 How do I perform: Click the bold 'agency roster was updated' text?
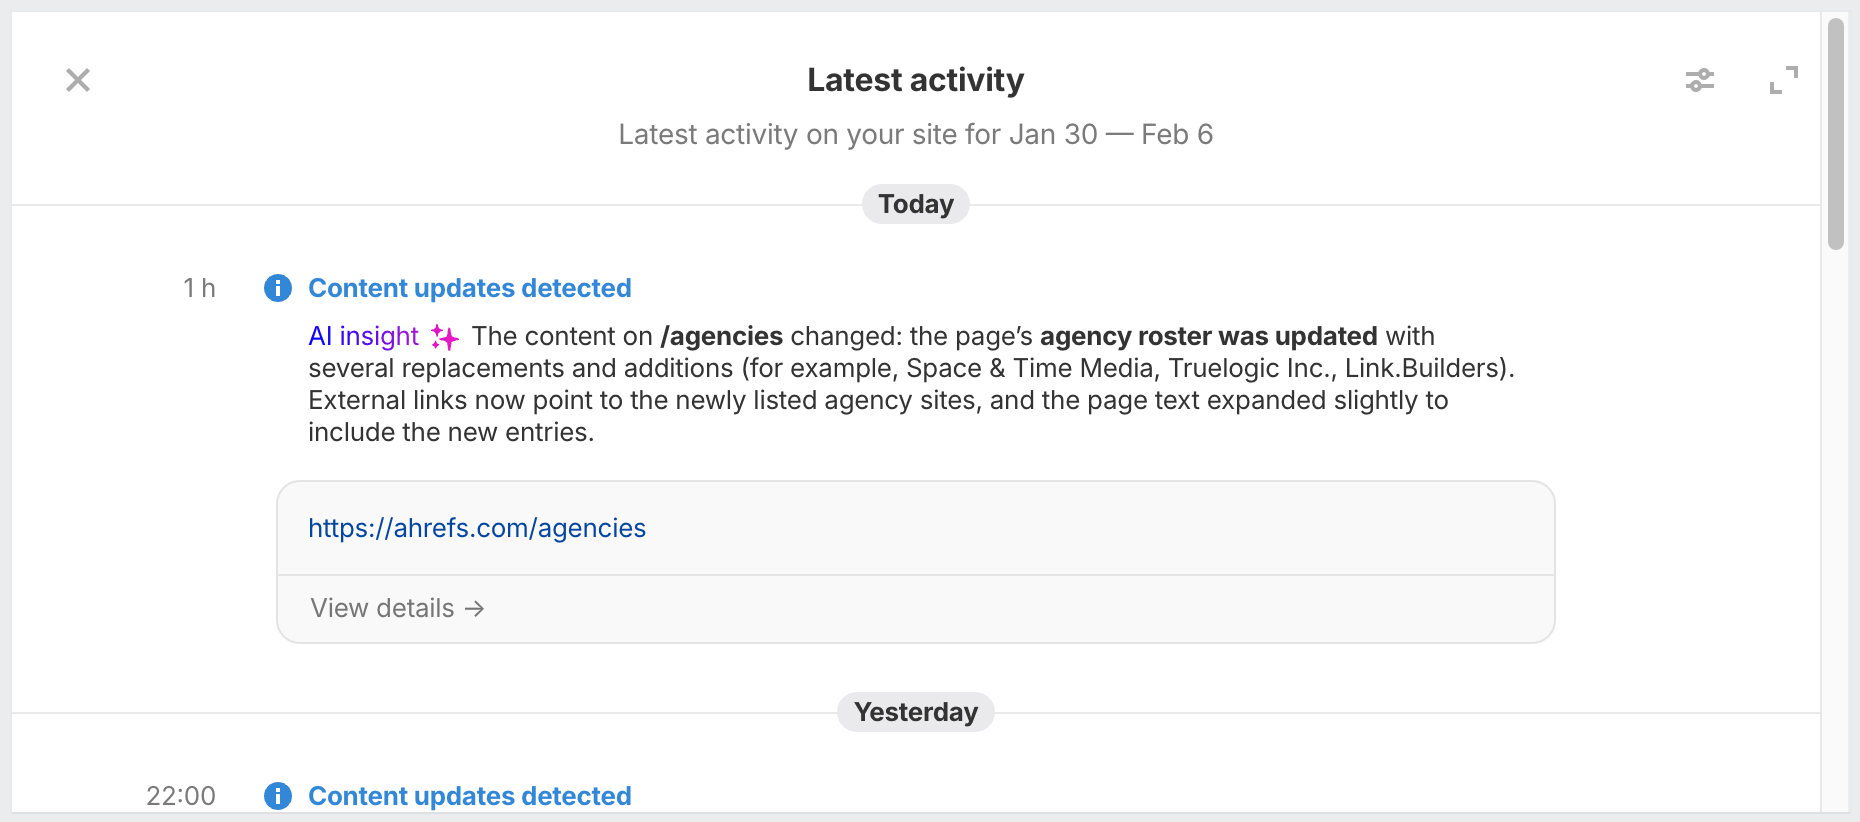(x=1208, y=336)
